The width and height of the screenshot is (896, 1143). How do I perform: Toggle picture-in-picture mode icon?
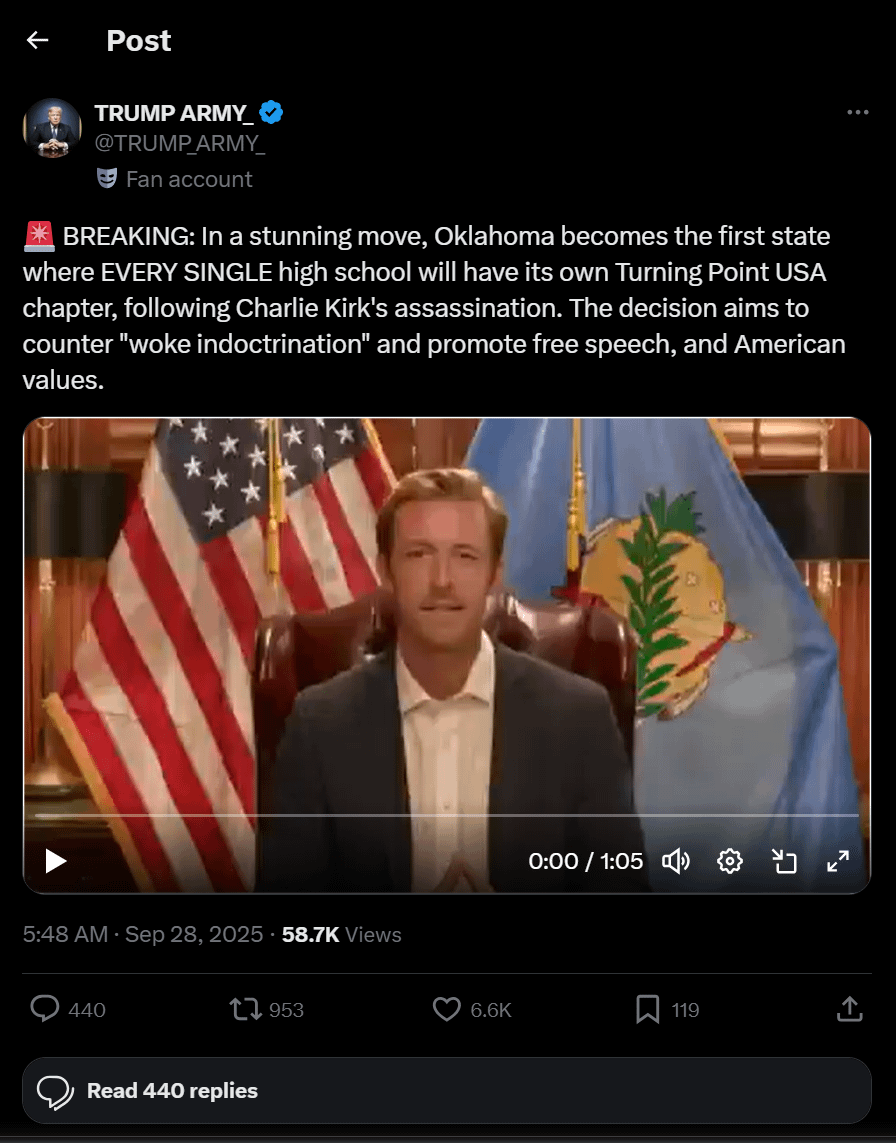(x=784, y=861)
